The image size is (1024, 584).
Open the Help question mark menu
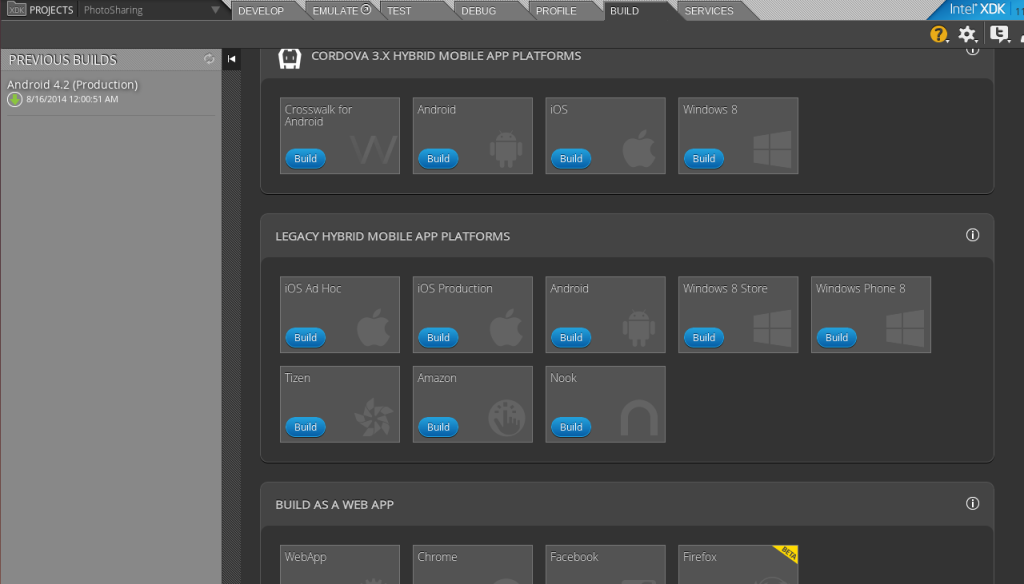(x=938, y=34)
